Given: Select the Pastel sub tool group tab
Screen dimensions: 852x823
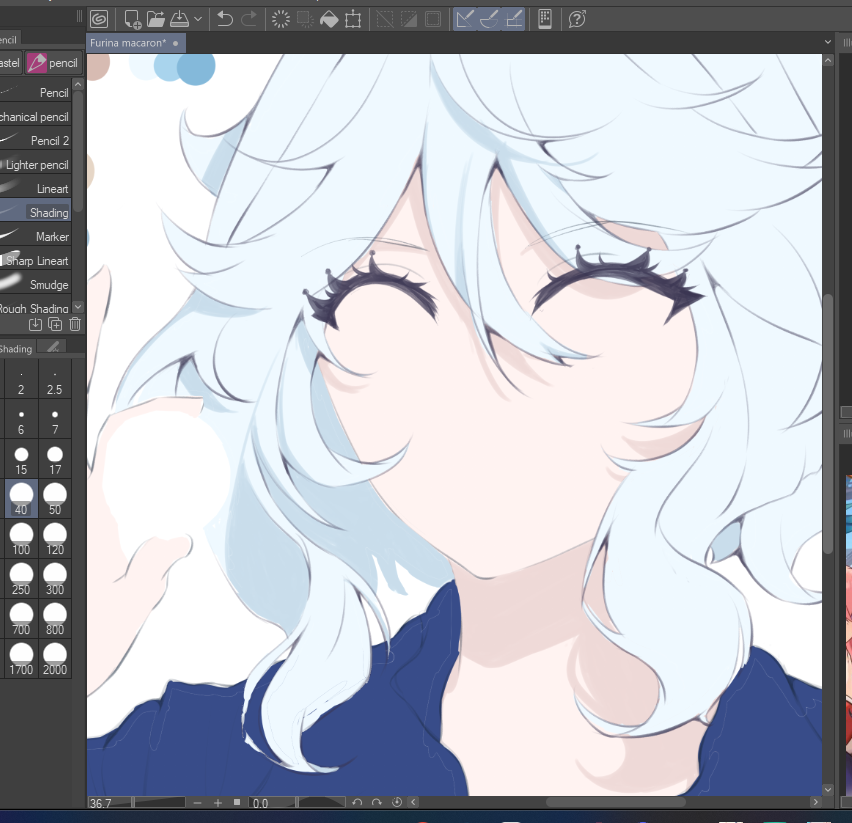Looking at the screenshot, I should pyautogui.click(x=10, y=63).
